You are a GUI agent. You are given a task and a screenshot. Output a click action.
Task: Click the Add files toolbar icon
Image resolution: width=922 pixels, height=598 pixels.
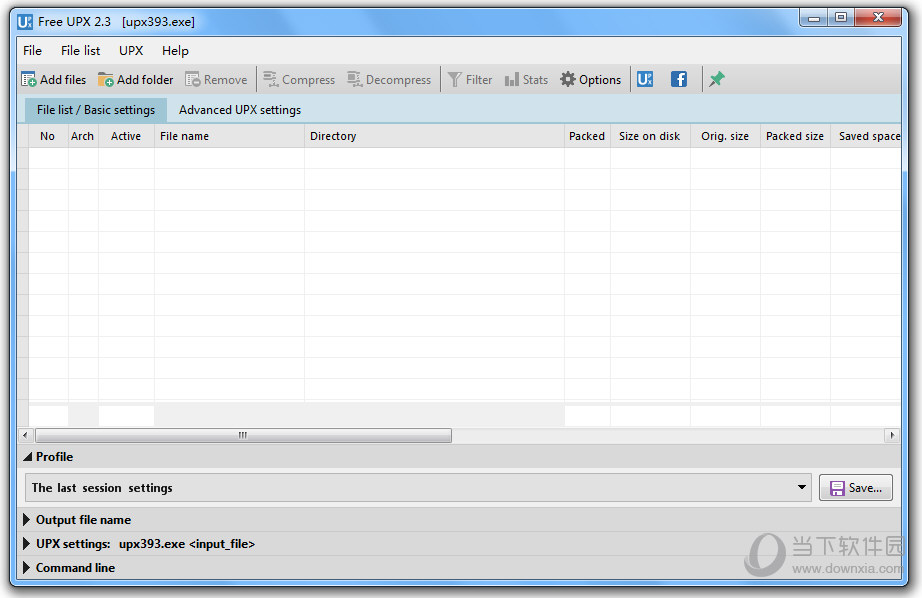29,79
